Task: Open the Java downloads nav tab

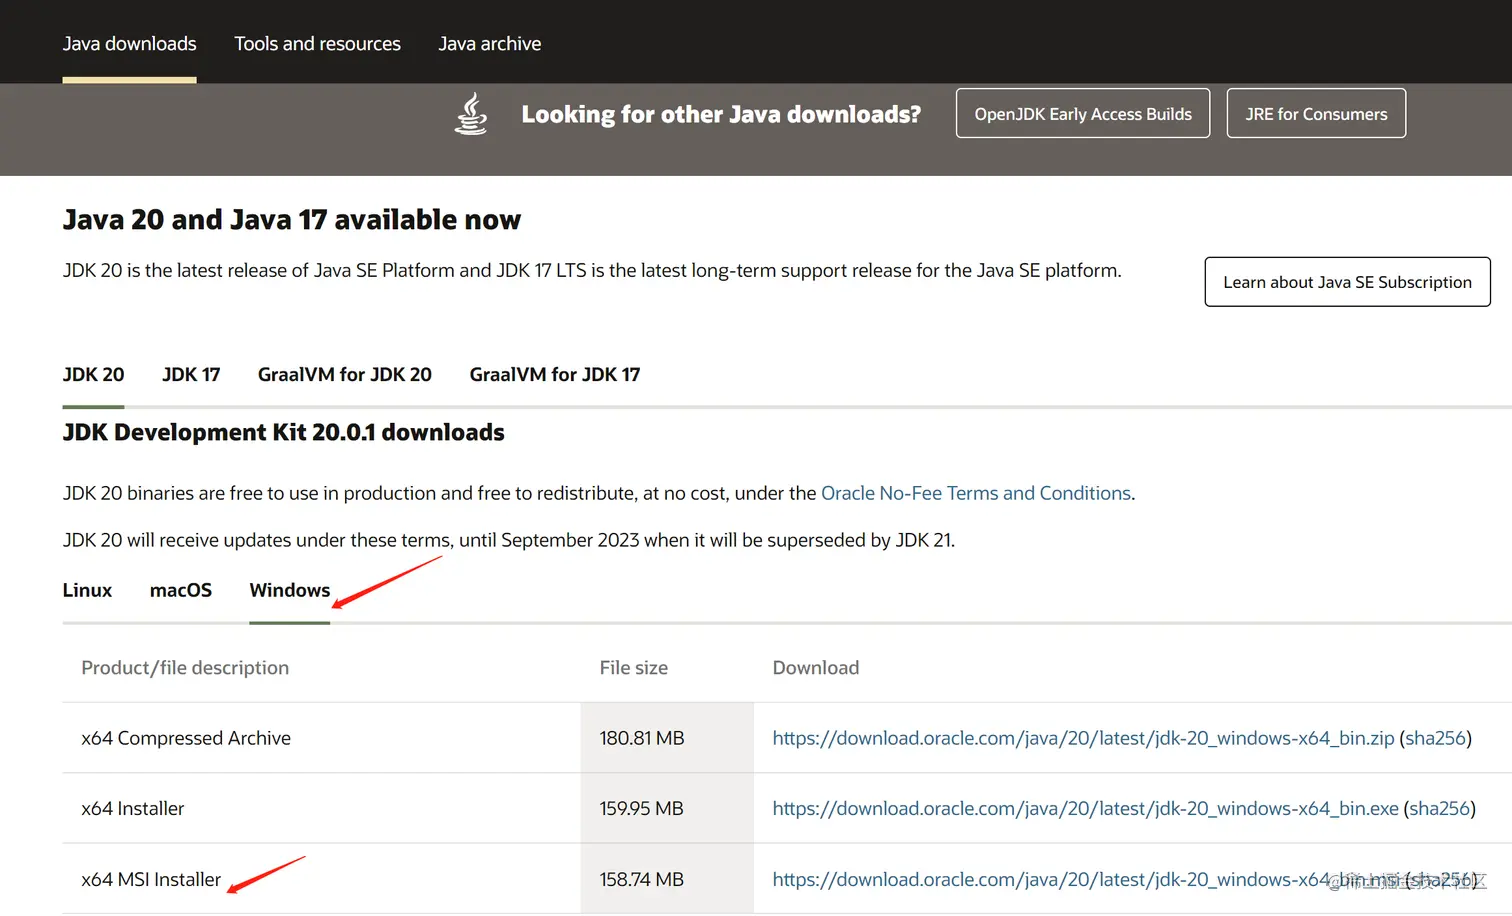Action: tap(129, 44)
